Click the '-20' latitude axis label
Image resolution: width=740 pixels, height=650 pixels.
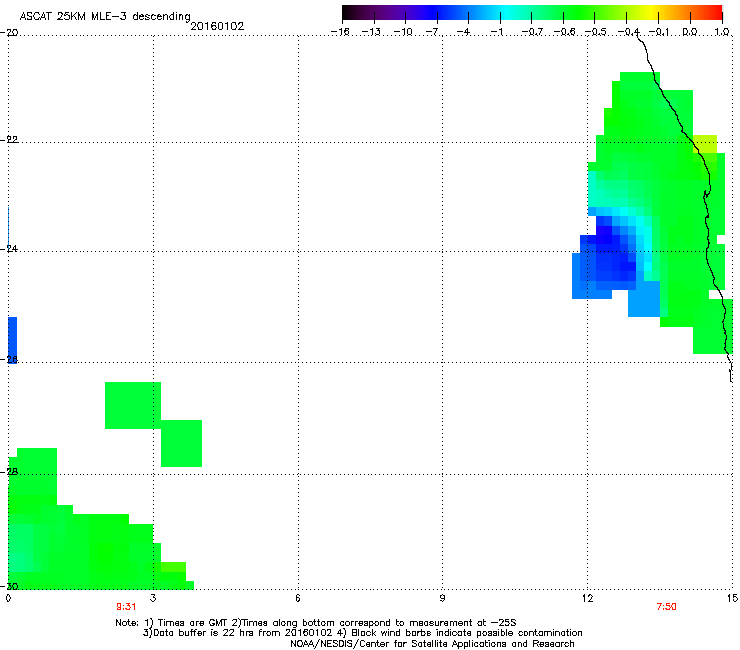pos(9,32)
